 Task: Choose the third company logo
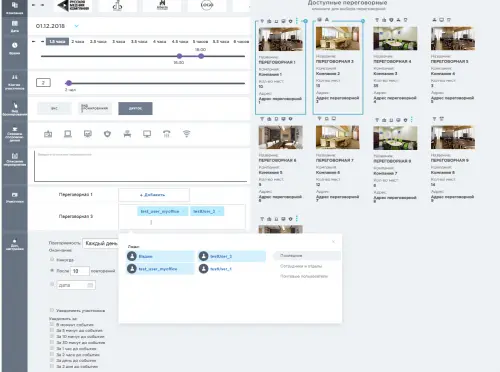click(162, 5)
